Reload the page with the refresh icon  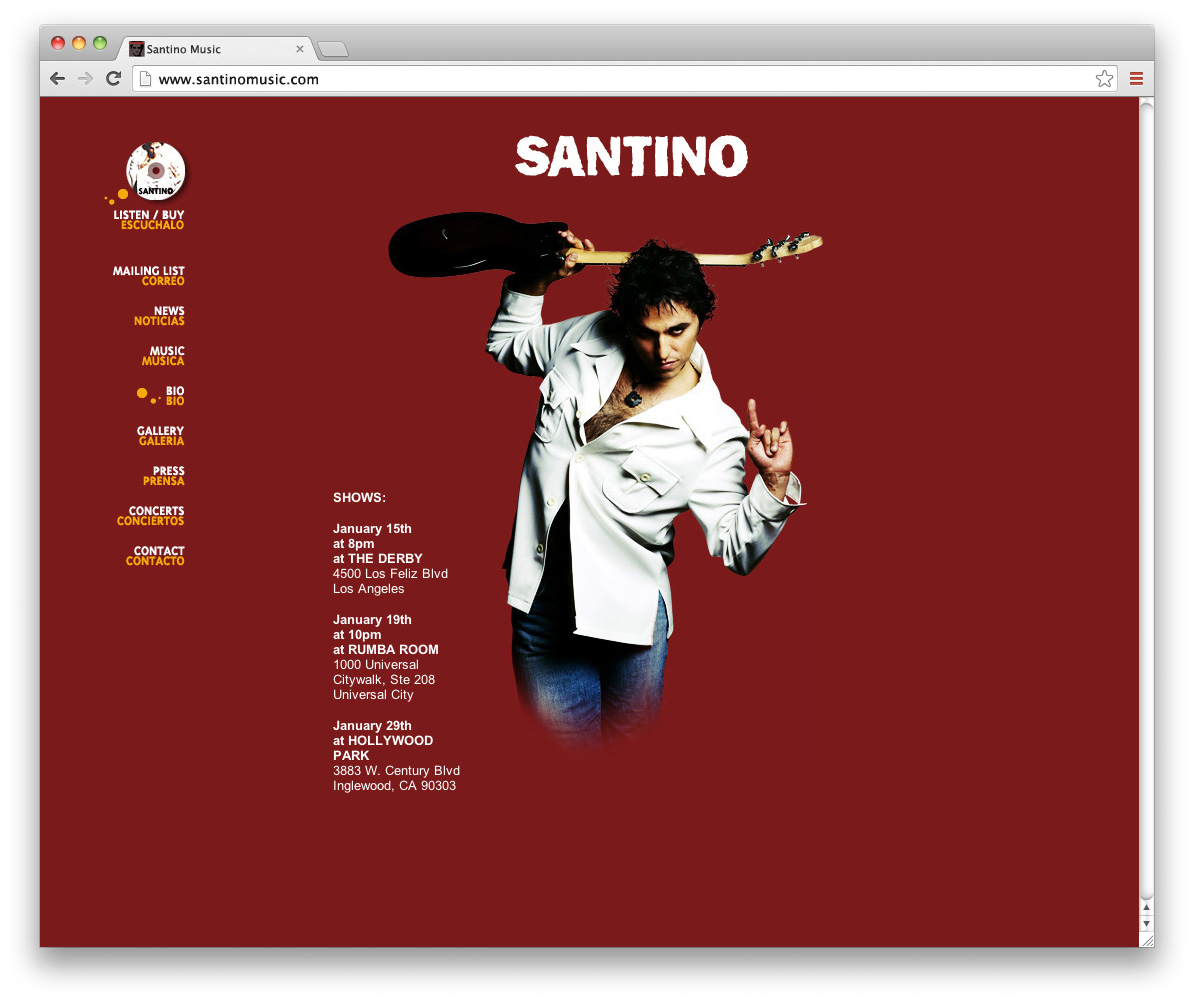[x=113, y=78]
